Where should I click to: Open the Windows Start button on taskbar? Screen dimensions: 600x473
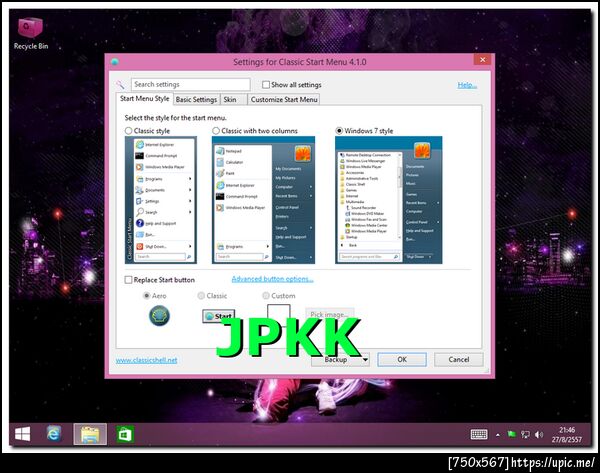click(x=23, y=434)
